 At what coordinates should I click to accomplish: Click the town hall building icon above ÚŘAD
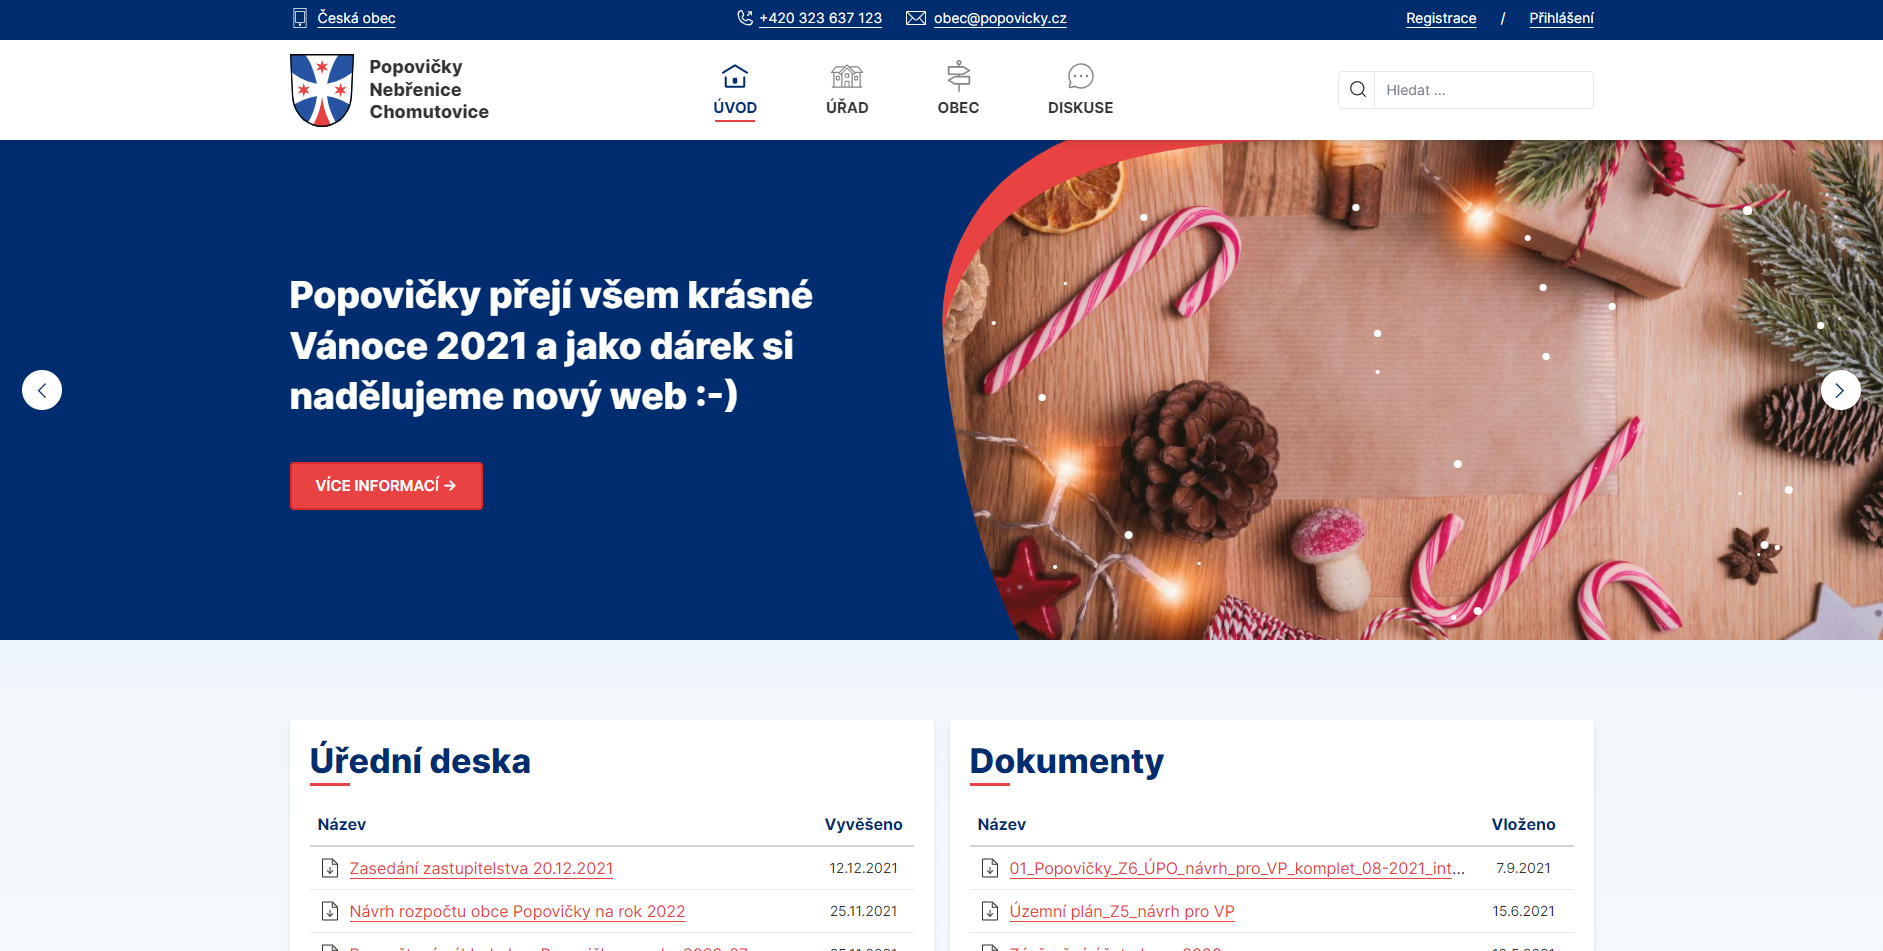pyautogui.click(x=847, y=76)
